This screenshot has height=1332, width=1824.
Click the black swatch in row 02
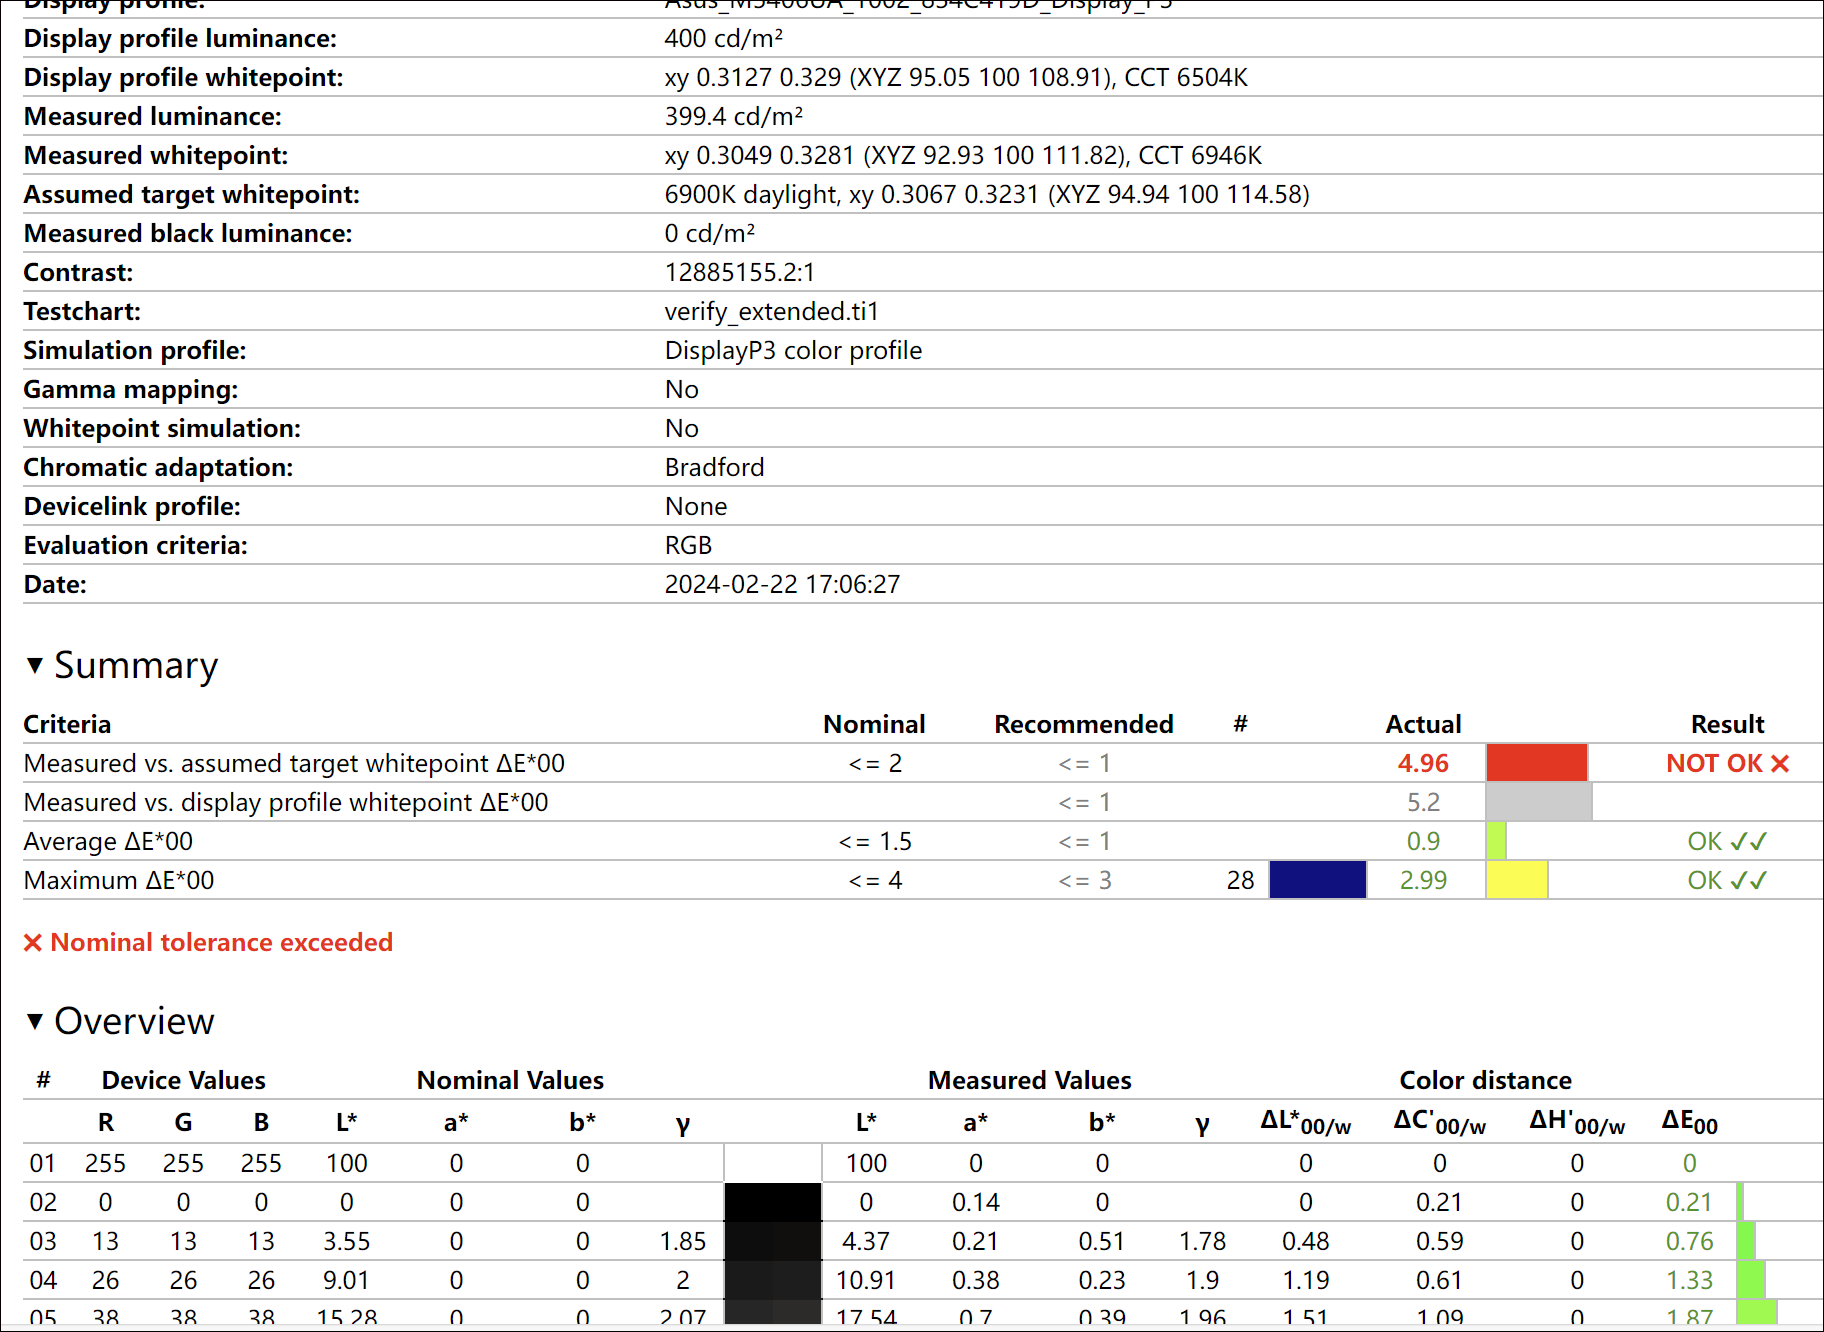point(772,1202)
